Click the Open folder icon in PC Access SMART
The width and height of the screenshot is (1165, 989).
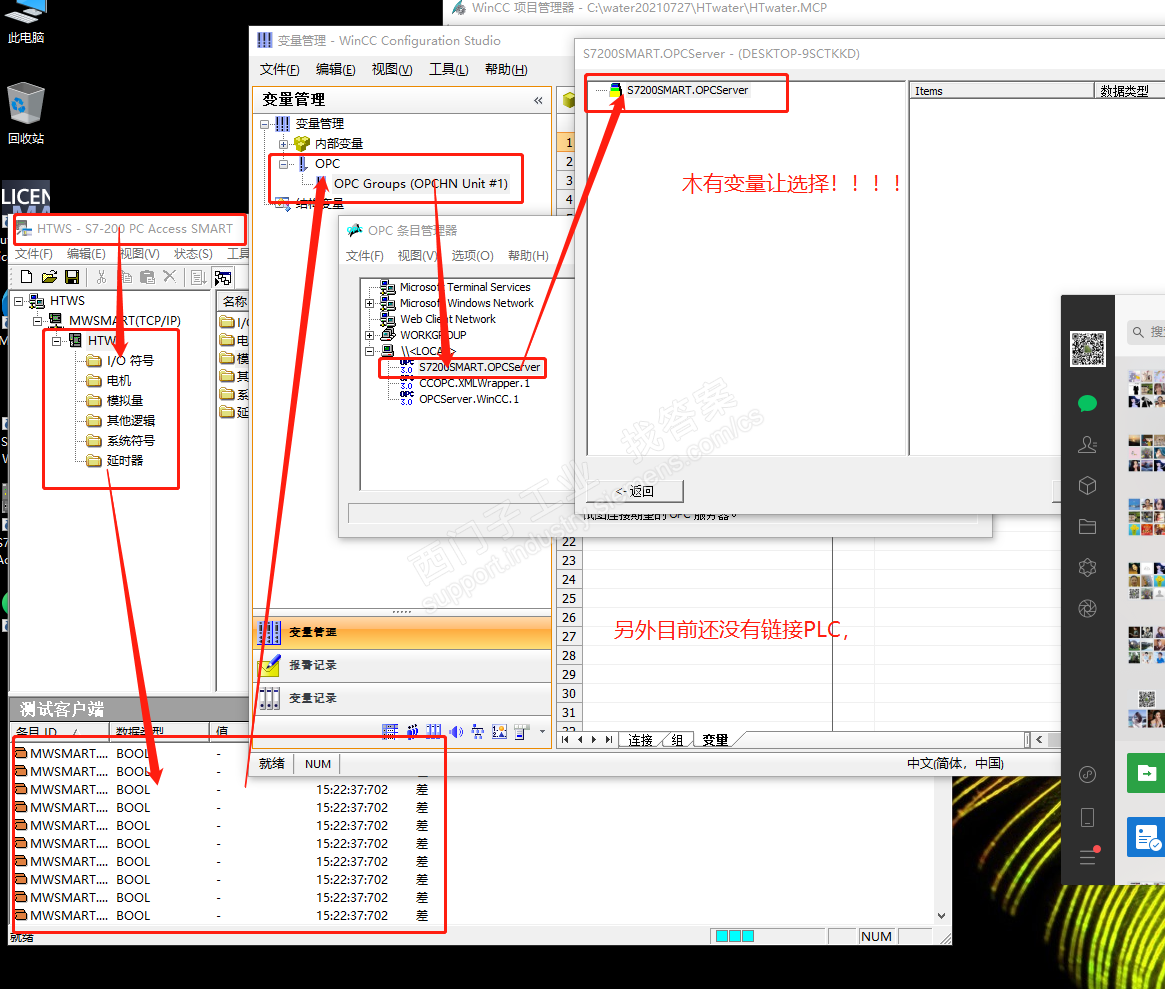(49, 277)
